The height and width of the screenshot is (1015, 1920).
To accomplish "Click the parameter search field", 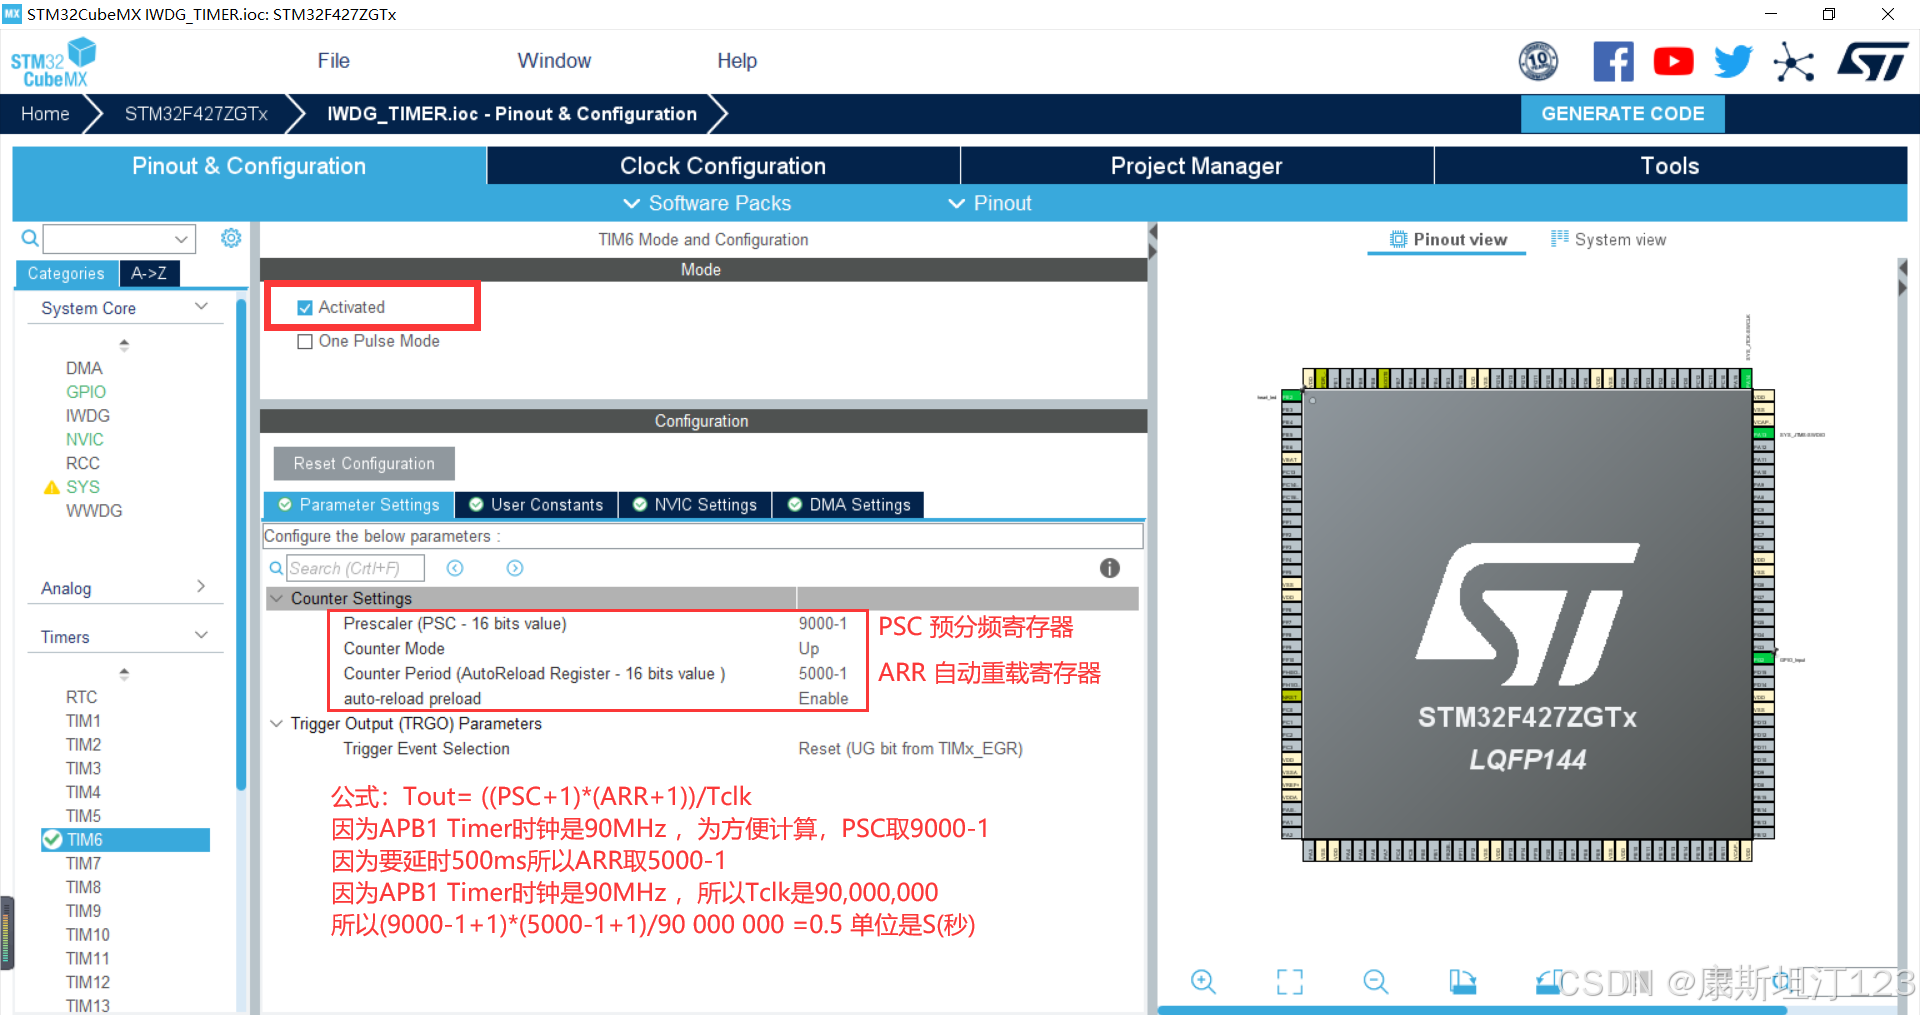I will pyautogui.click(x=355, y=567).
